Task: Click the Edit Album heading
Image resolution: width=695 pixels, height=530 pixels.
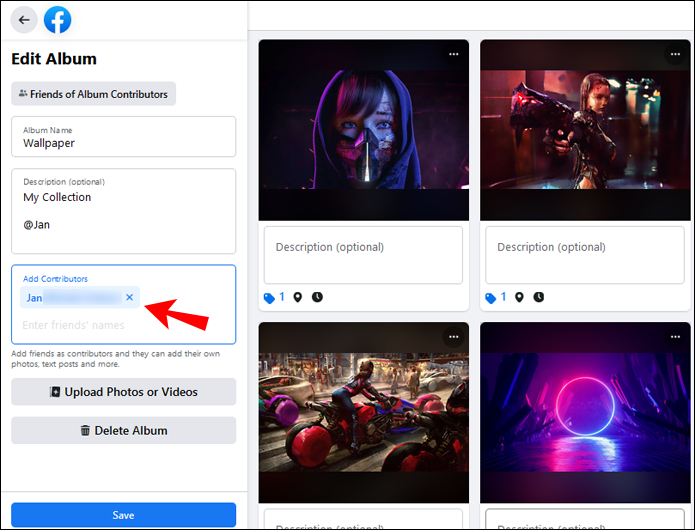Action: tap(54, 58)
